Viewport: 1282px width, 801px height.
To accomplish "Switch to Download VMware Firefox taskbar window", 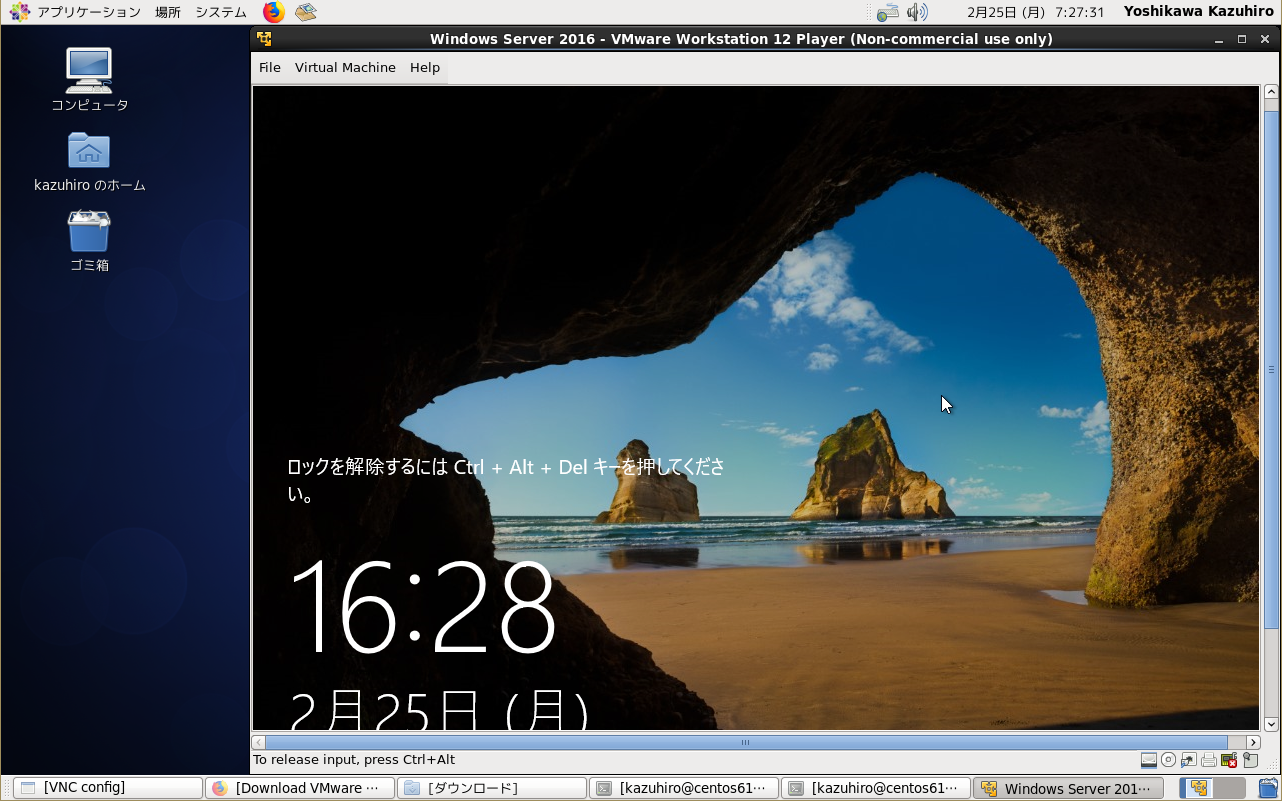I will 299,788.
